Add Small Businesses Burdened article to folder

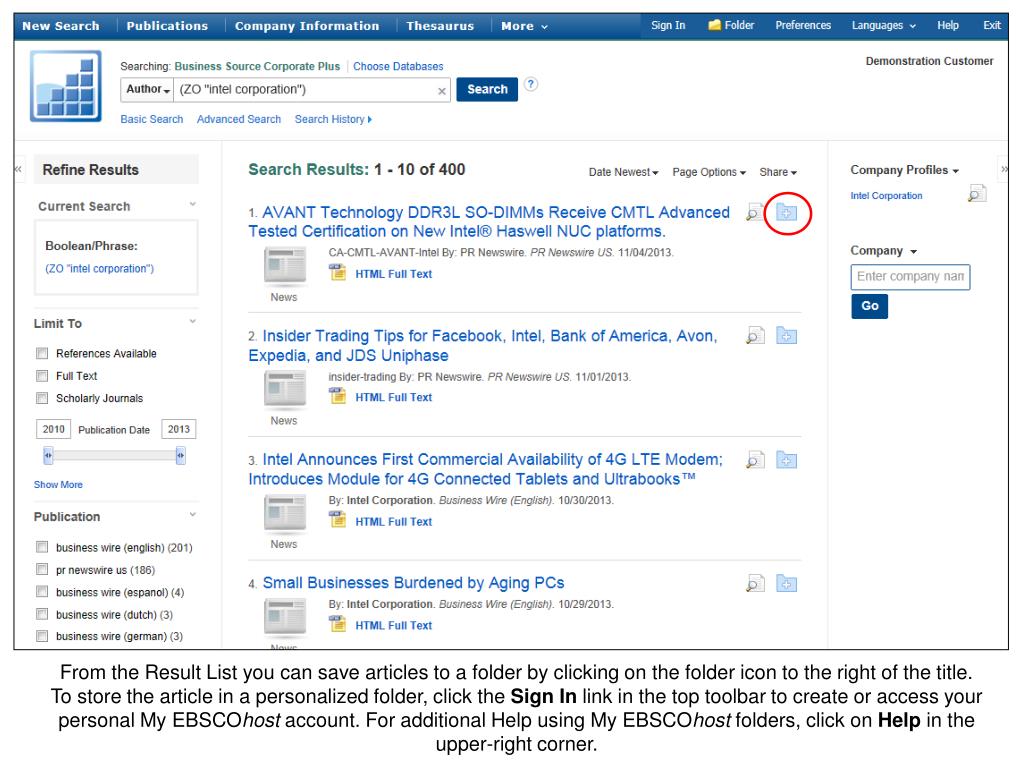786,583
